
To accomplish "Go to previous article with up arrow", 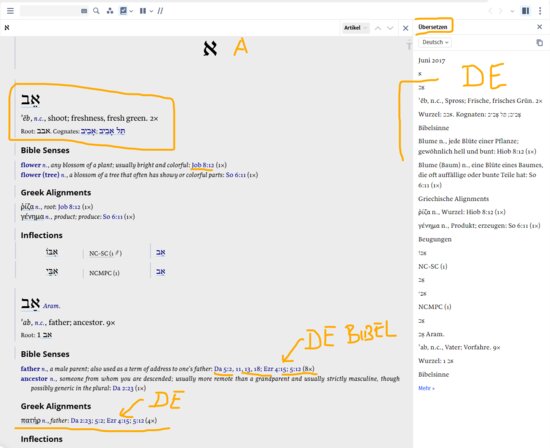I will coord(378,28).
